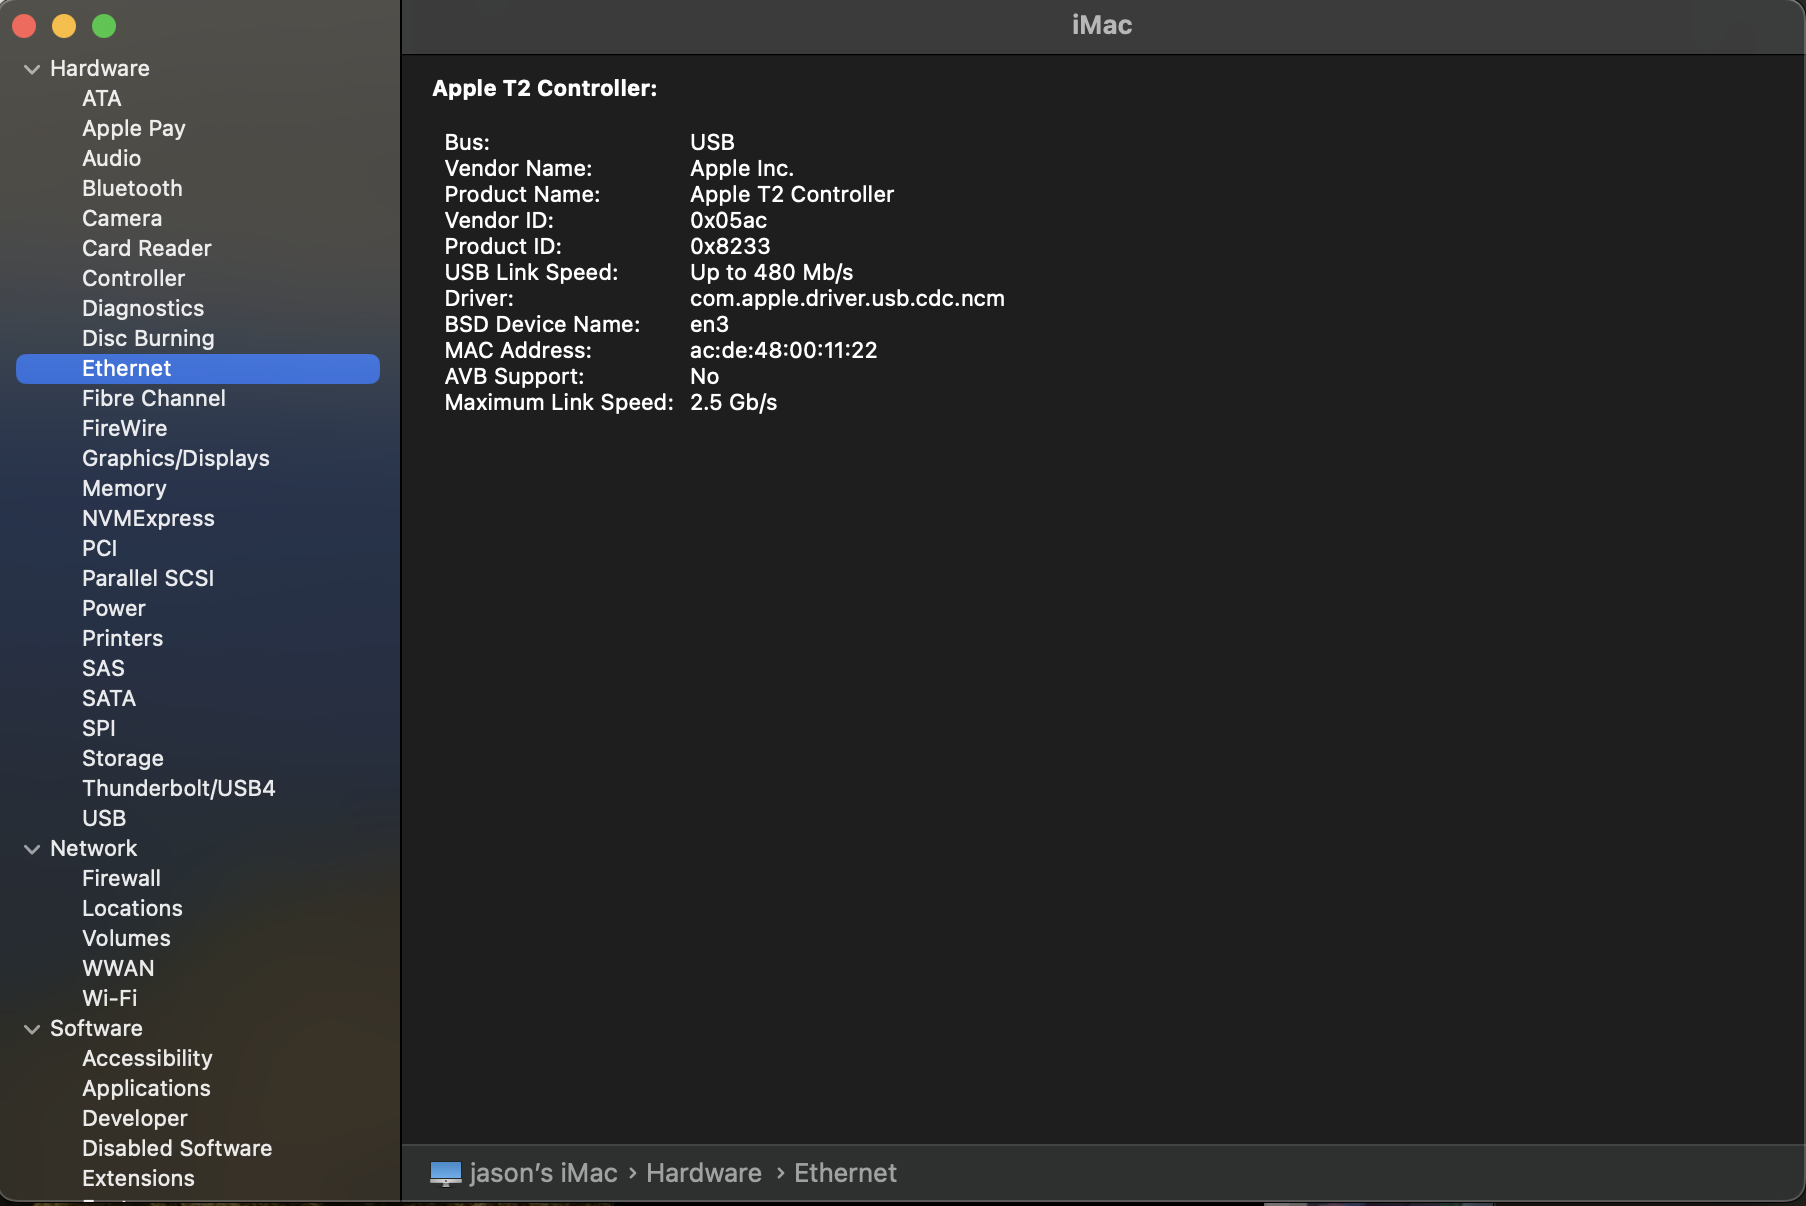This screenshot has height=1206, width=1806.
Task: Collapse the Software section chevron
Action: tap(32, 1029)
